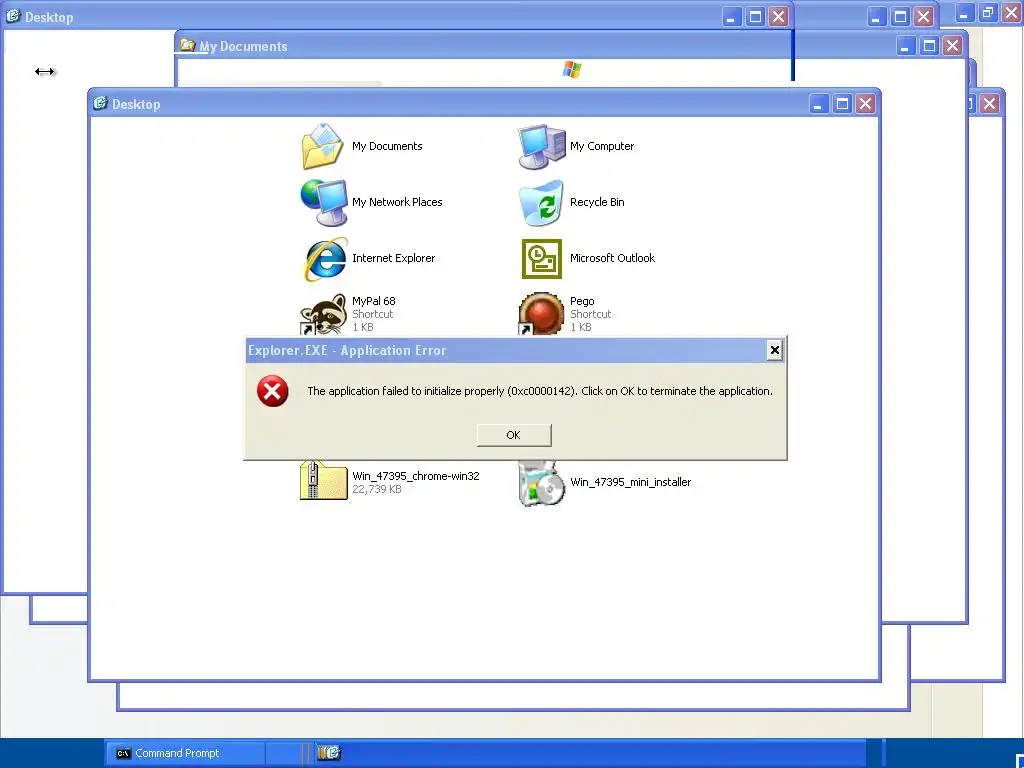Click OK to terminate the application
Screen dimensions: 1024x768
(514, 435)
